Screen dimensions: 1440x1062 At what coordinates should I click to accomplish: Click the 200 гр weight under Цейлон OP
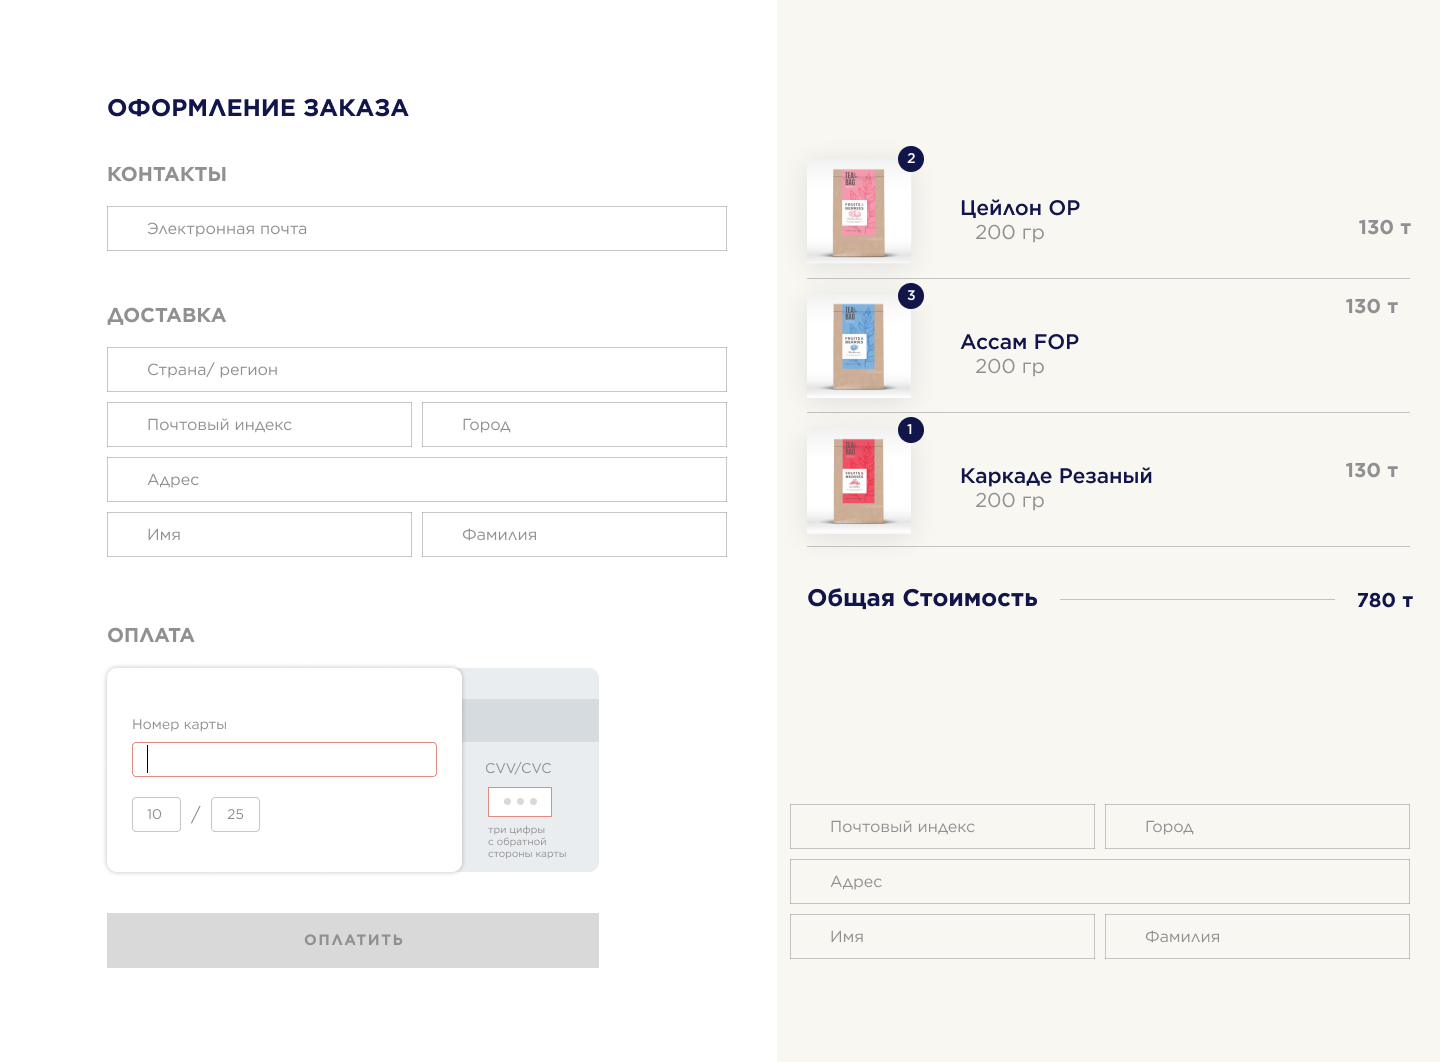[x=1010, y=233]
